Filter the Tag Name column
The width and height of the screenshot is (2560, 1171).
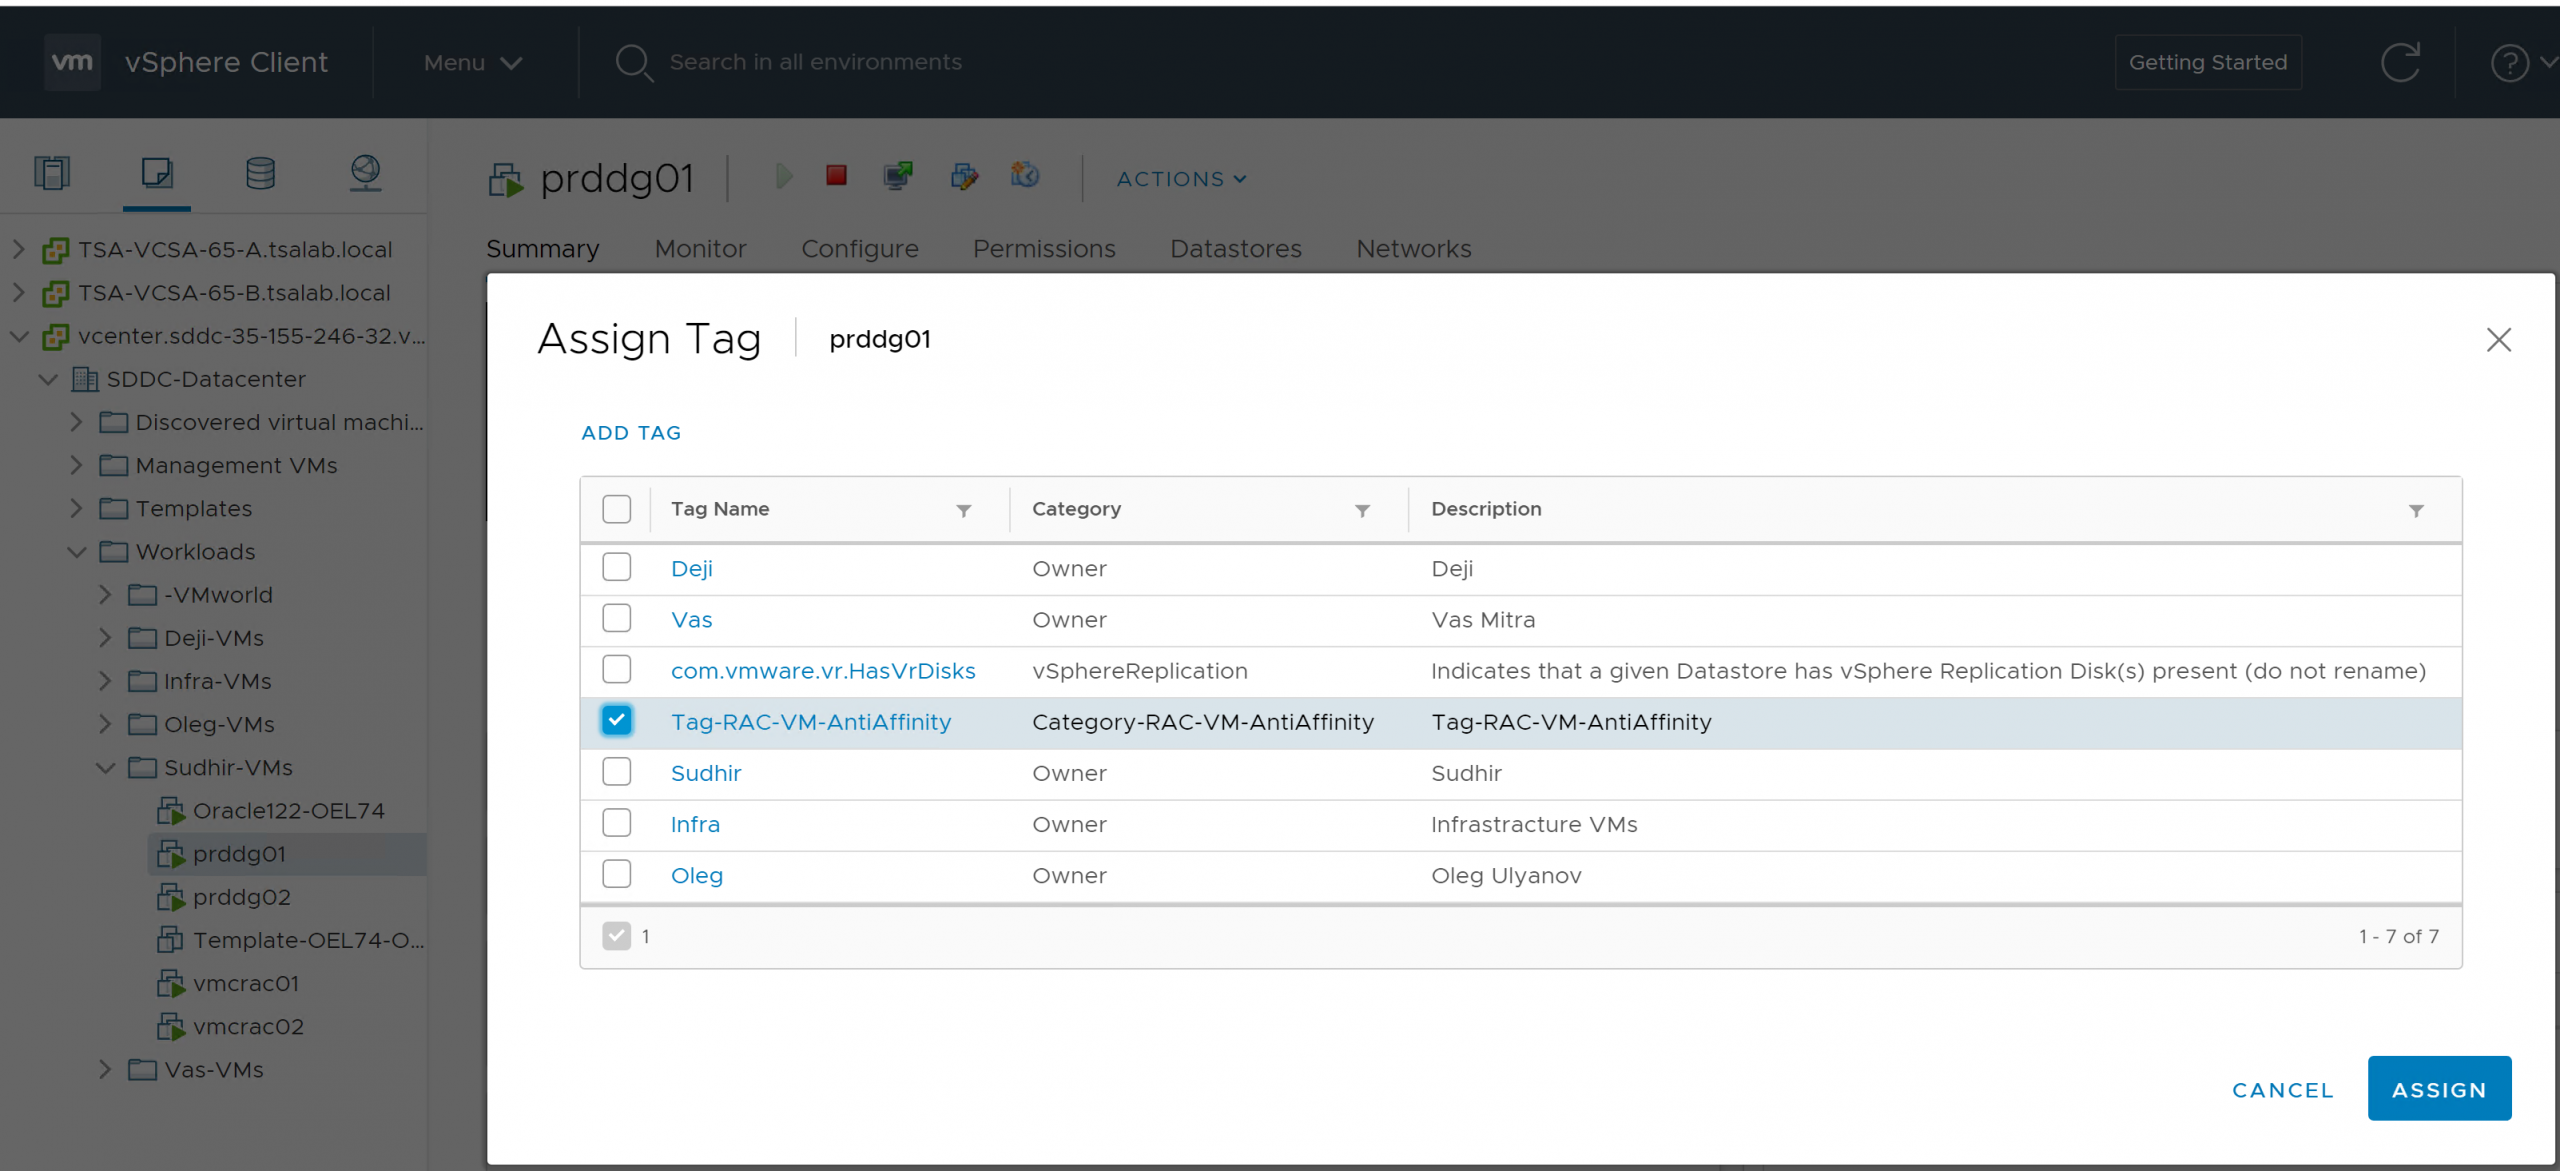[964, 511]
